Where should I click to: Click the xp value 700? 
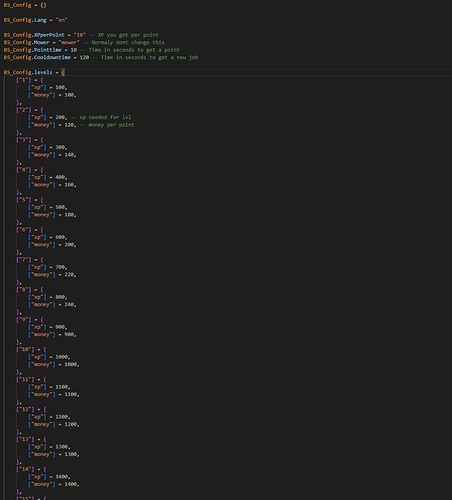[60, 267]
